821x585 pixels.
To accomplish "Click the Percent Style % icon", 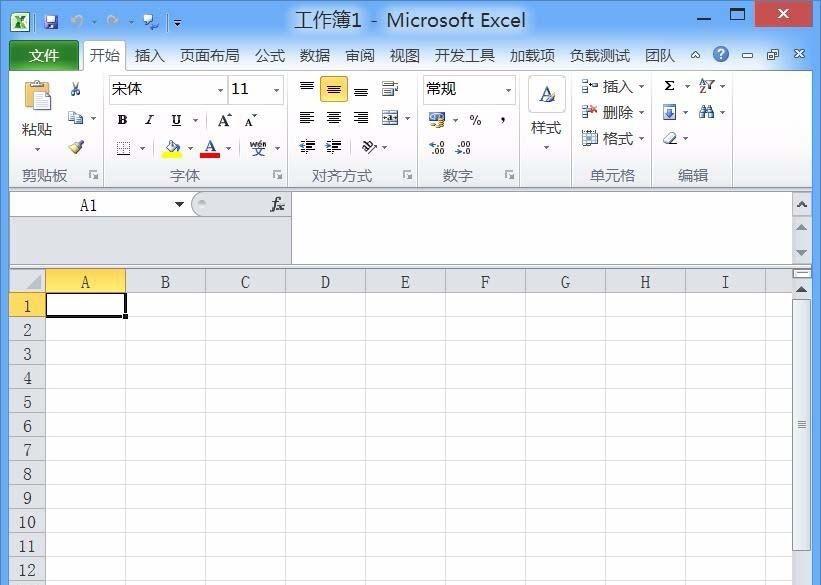I will 476,121.
